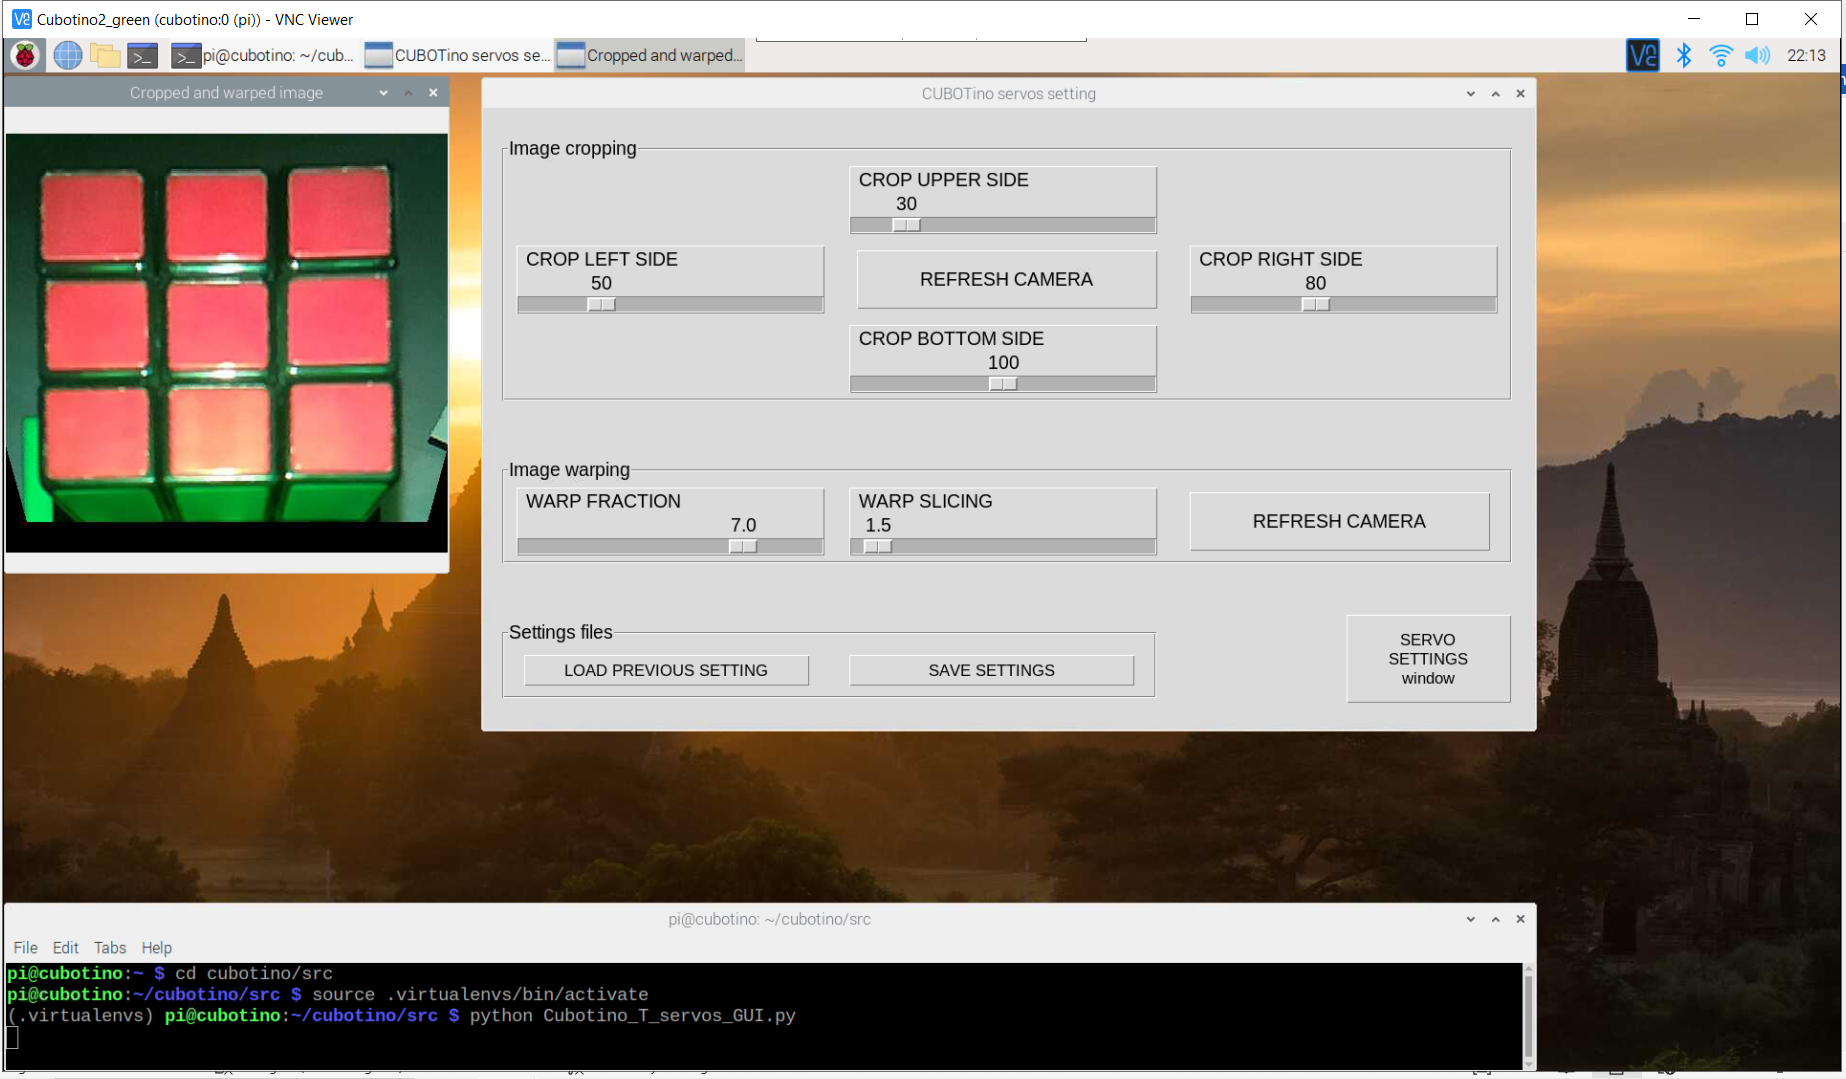Shade the Cropped and warped image window
This screenshot has height=1079, width=1846.
(408, 92)
